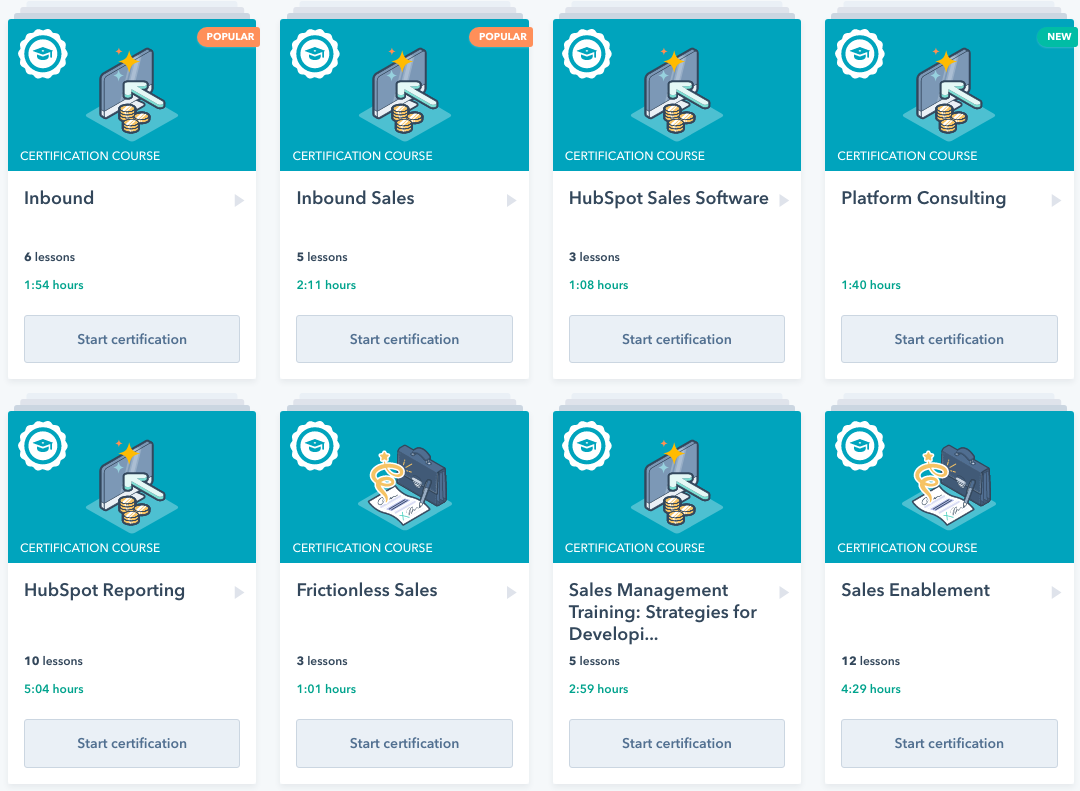Click the POPULAR tag on Inbound Sales card

pos(502,37)
